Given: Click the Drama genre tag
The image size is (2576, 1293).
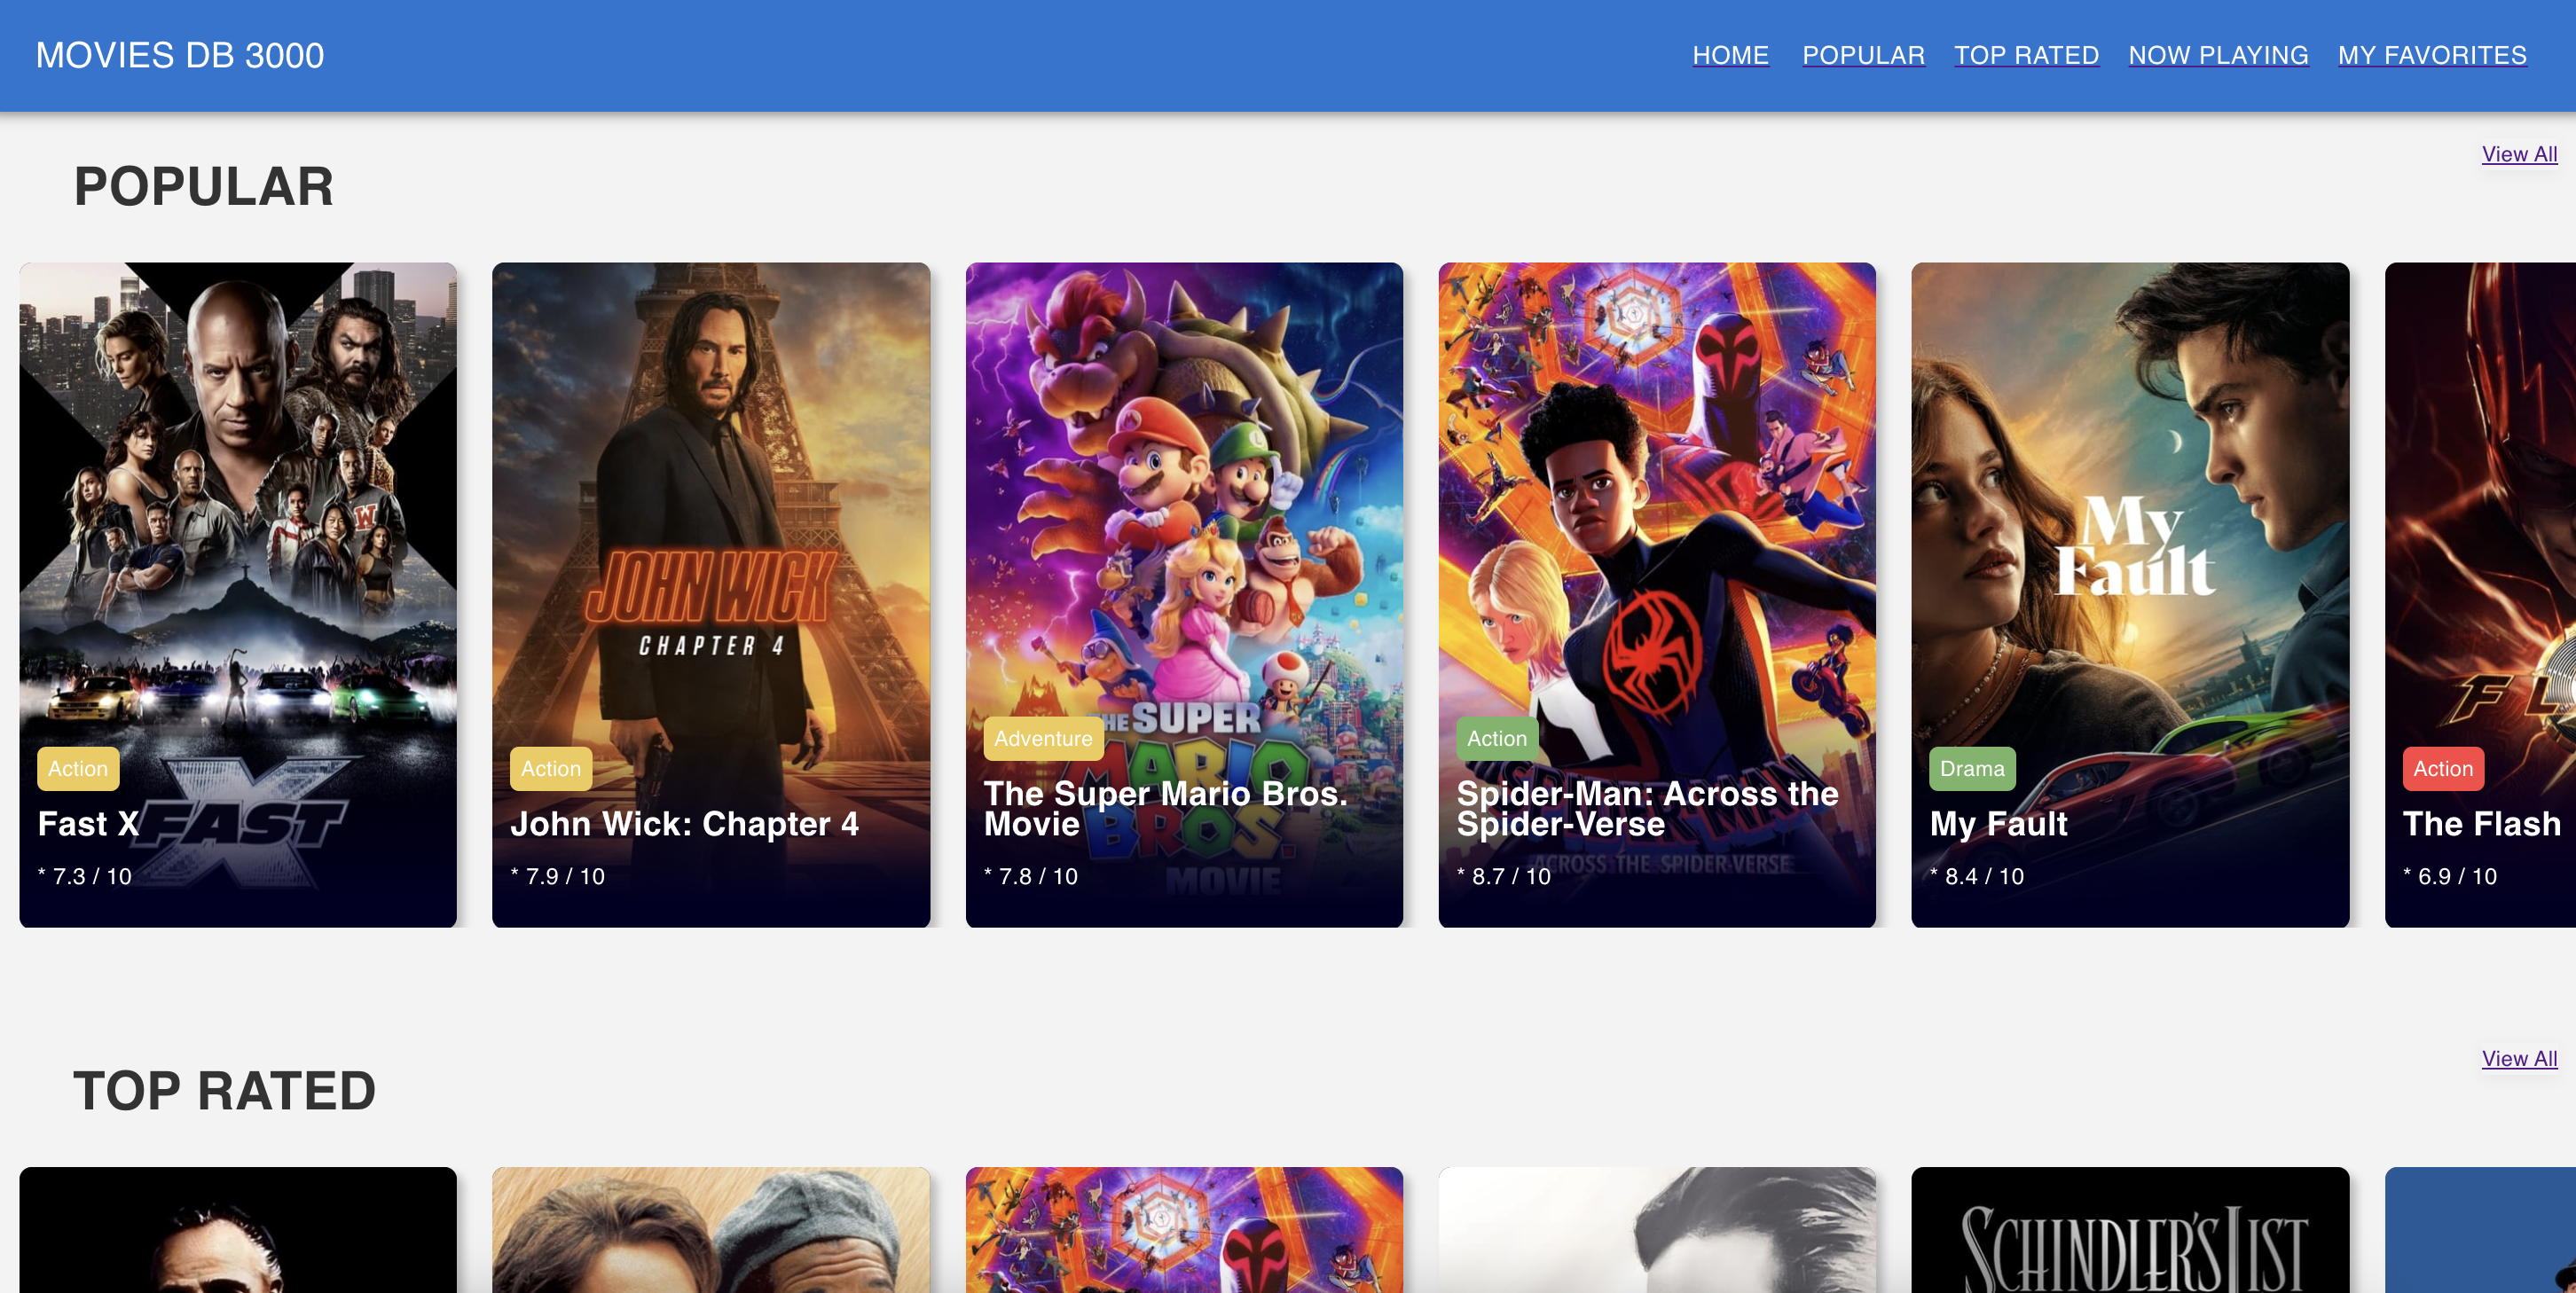Looking at the screenshot, I should [x=1972, y=768].
